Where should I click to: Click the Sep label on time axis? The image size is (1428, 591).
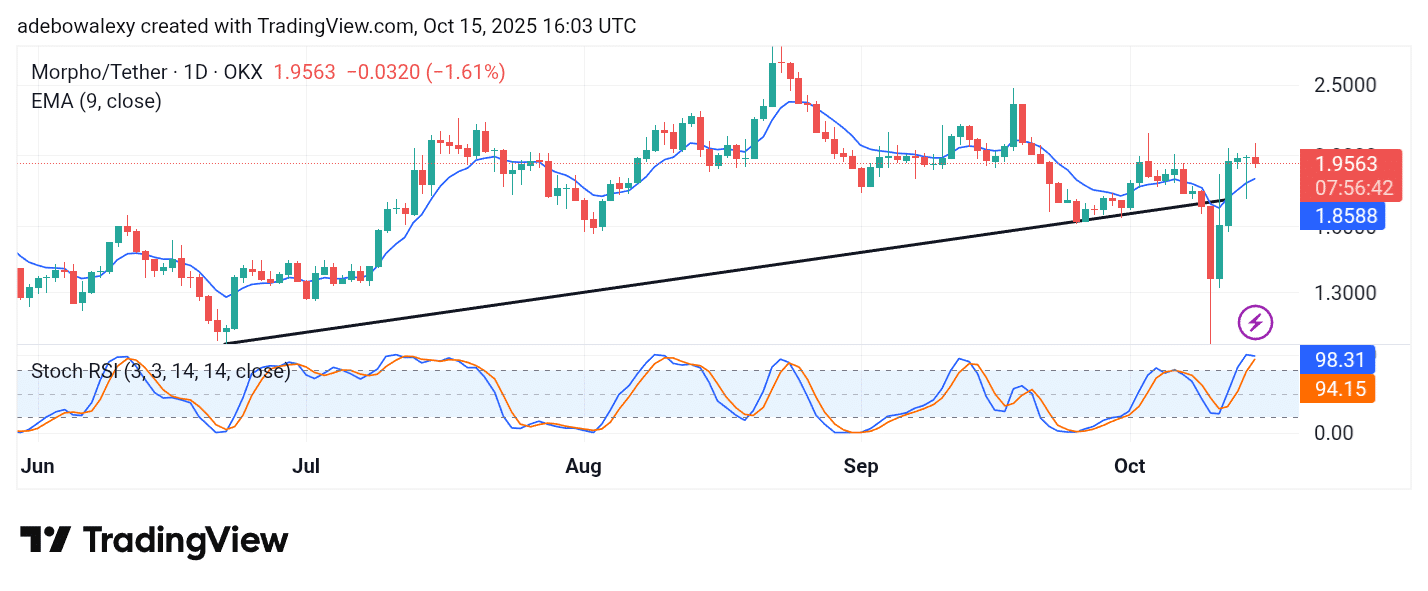[861, 466]
